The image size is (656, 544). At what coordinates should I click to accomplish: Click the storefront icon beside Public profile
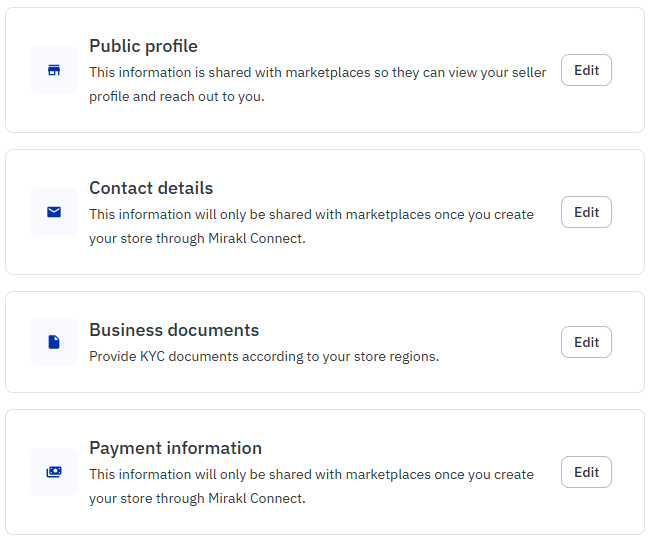[x=54, y=70]
